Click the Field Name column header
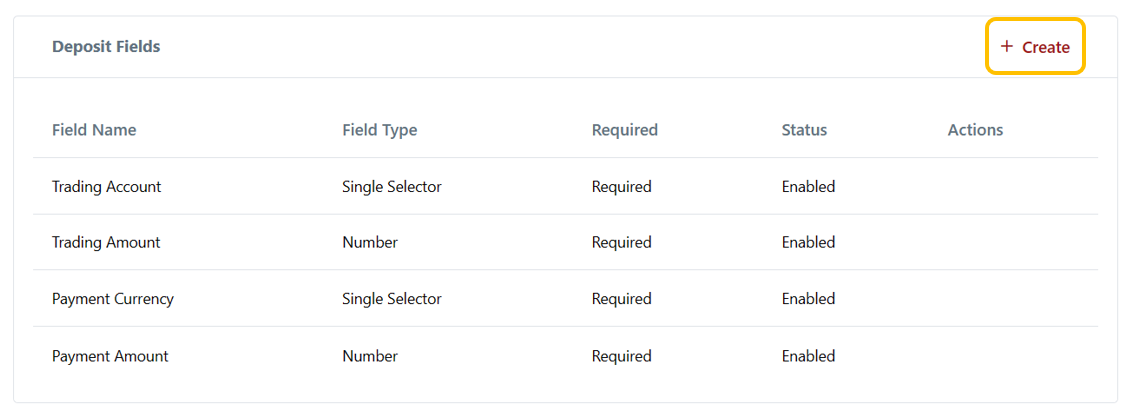Screen dimensions: 1132x415 [94, 130]
